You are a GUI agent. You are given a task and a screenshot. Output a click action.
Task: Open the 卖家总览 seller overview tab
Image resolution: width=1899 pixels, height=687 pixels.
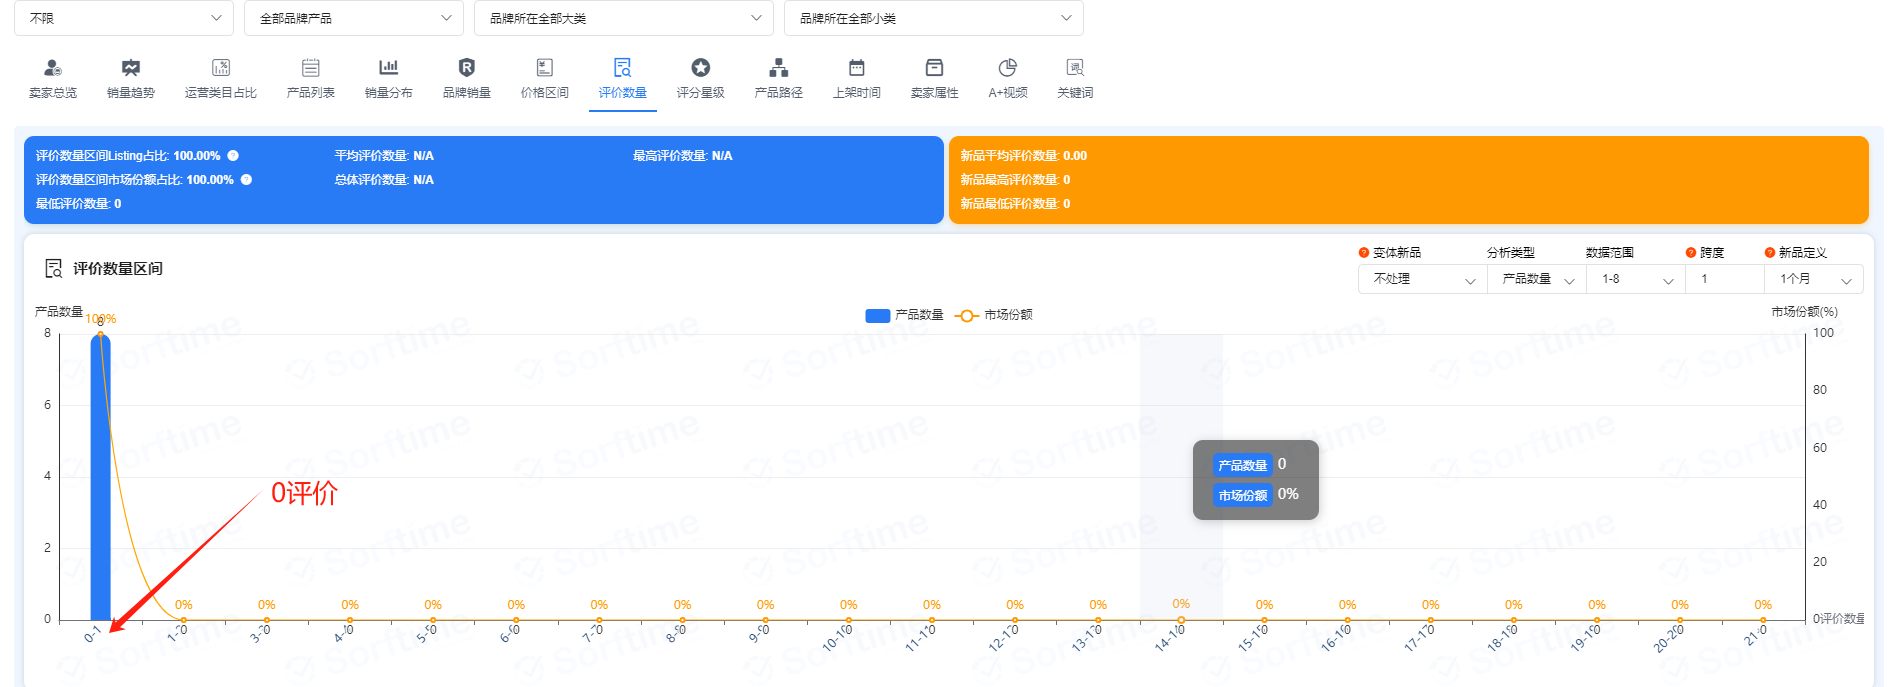tap(53, 79)
